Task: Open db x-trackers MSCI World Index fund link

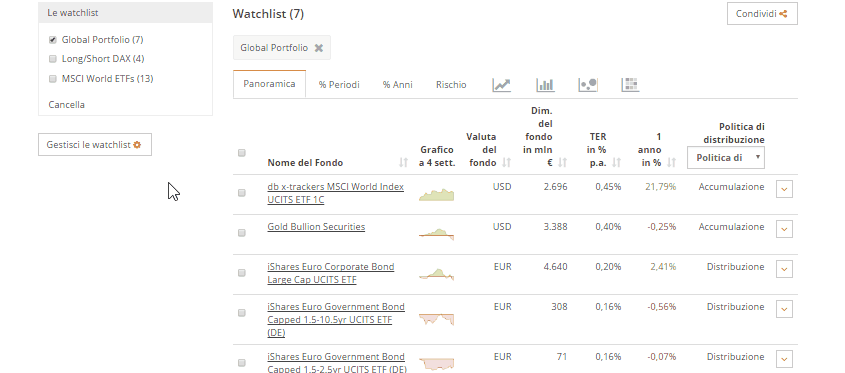Action: coord(335,193)
